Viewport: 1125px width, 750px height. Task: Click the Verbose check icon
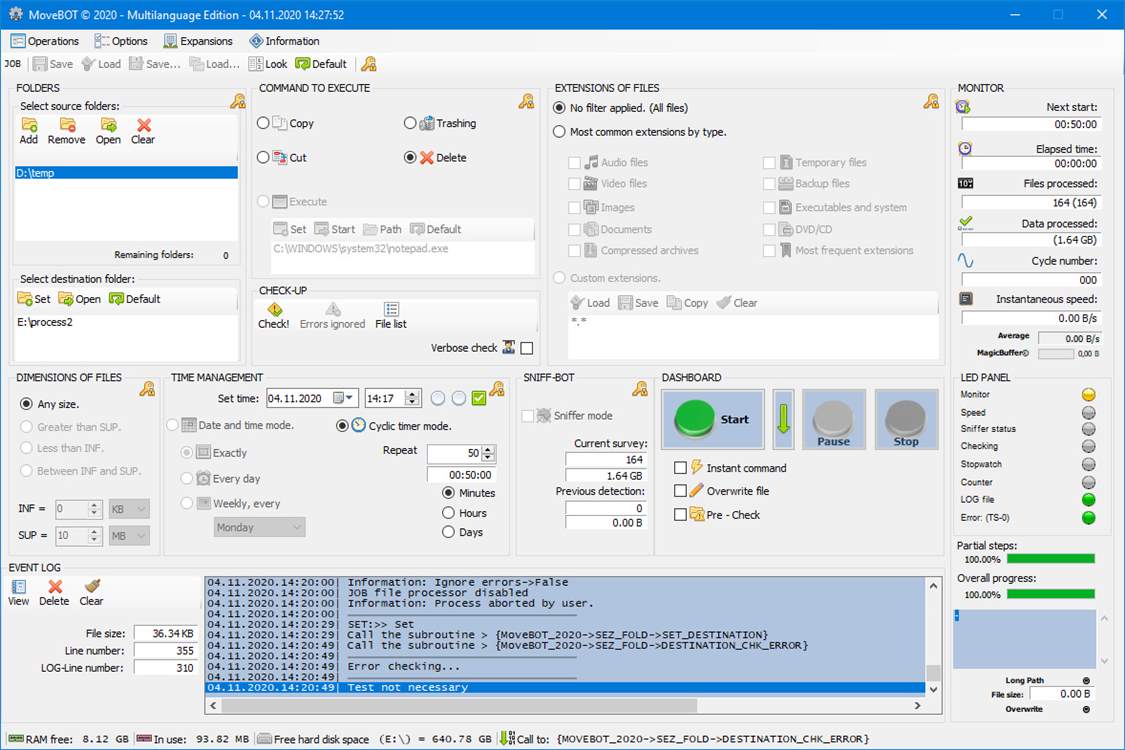click(x=509, y=347)
